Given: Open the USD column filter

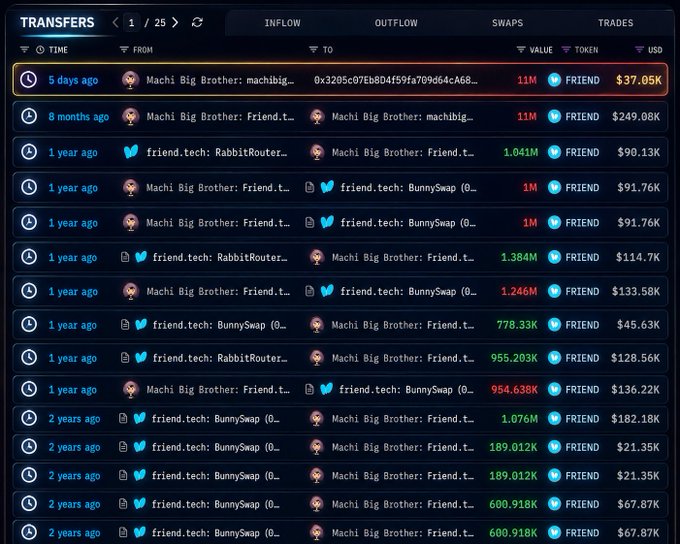Looking at the screenshot, I should coord(639,49).
